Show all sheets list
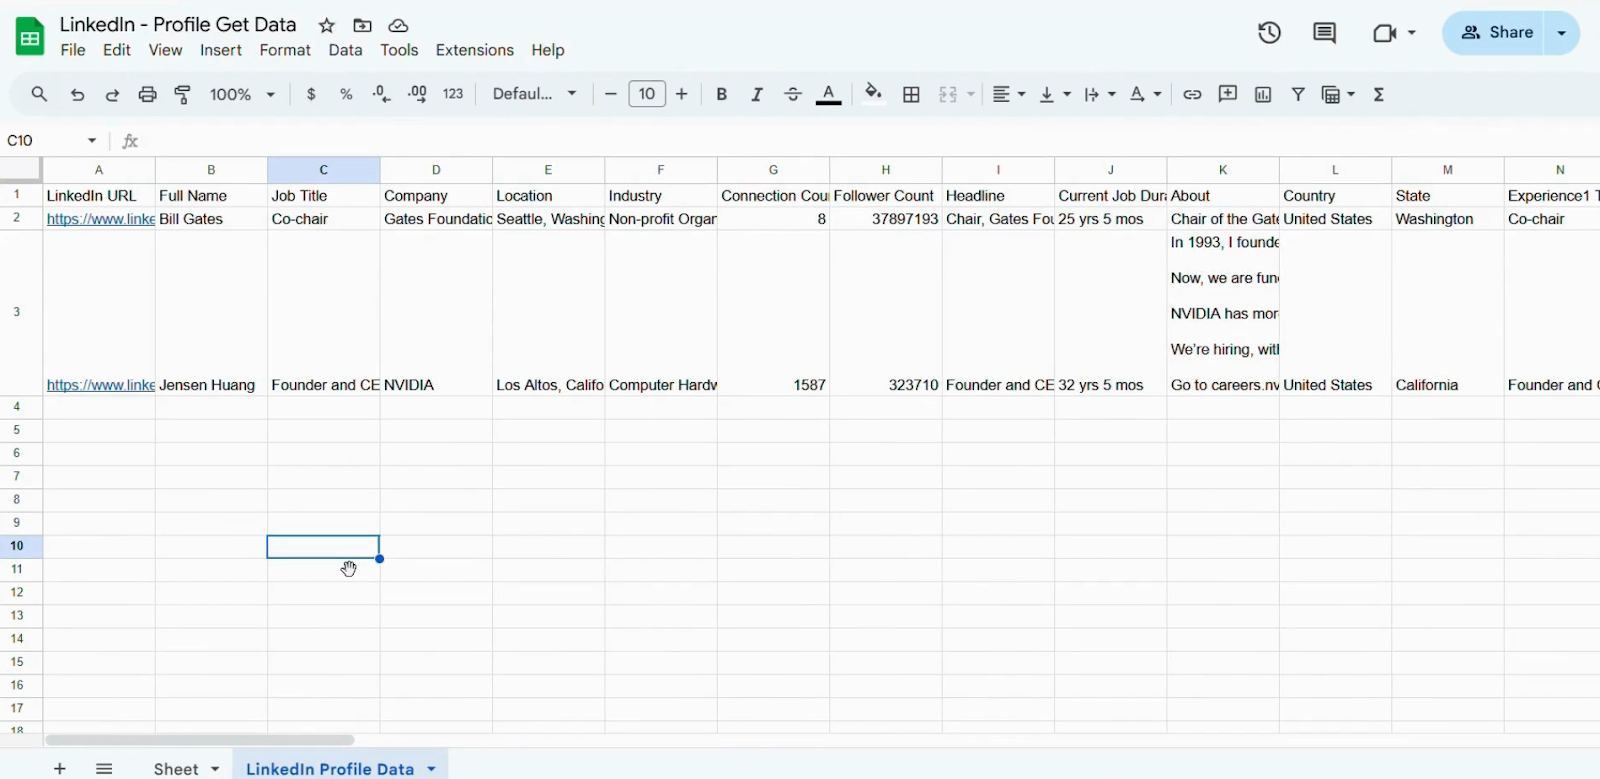 (104, 768)
